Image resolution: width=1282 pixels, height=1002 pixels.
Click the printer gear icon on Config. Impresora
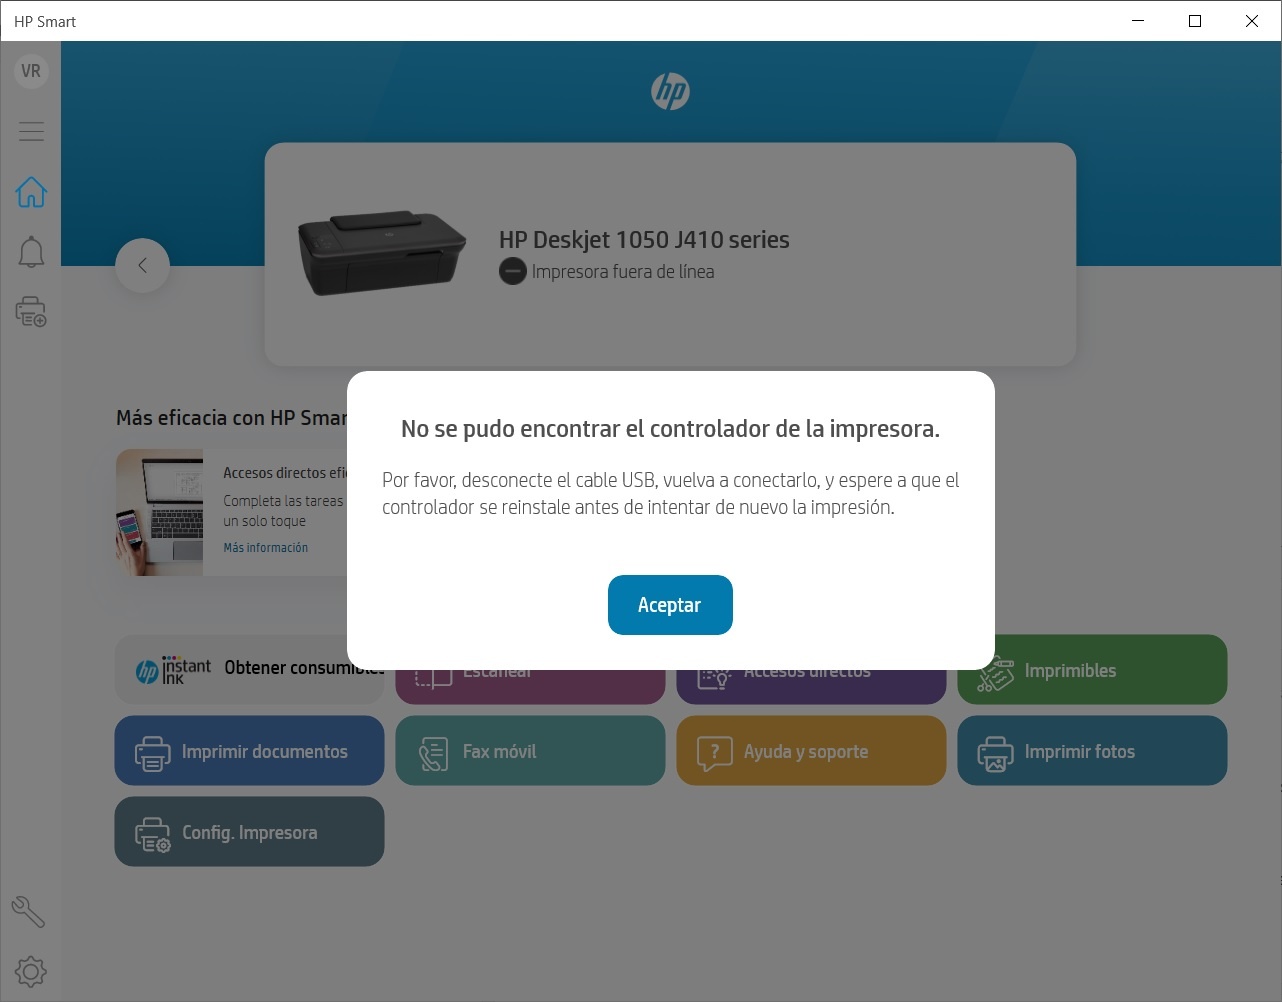pyautogui.click(x=152, y=834)
